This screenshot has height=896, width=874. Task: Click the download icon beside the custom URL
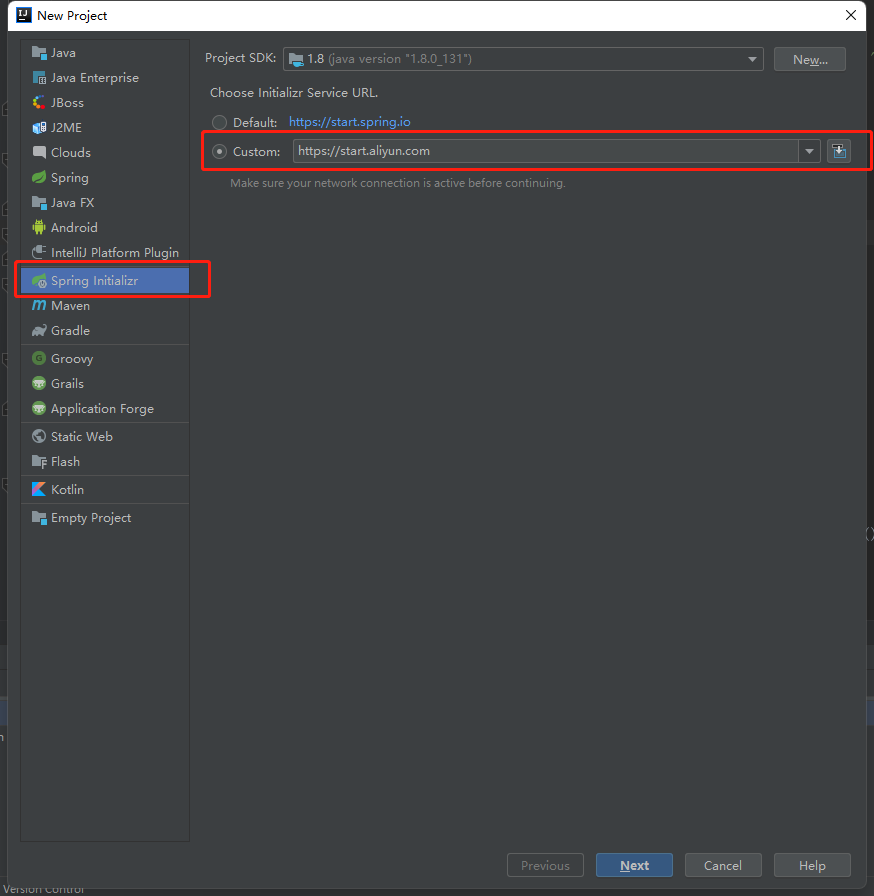point(838,151)
